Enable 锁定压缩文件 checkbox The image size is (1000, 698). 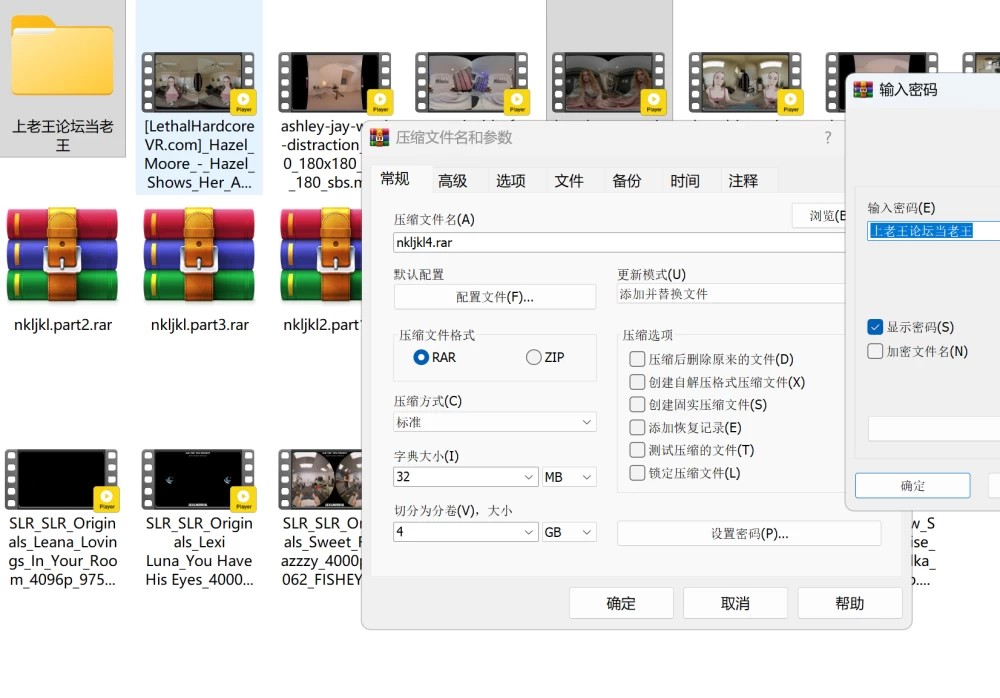(637, 473)
